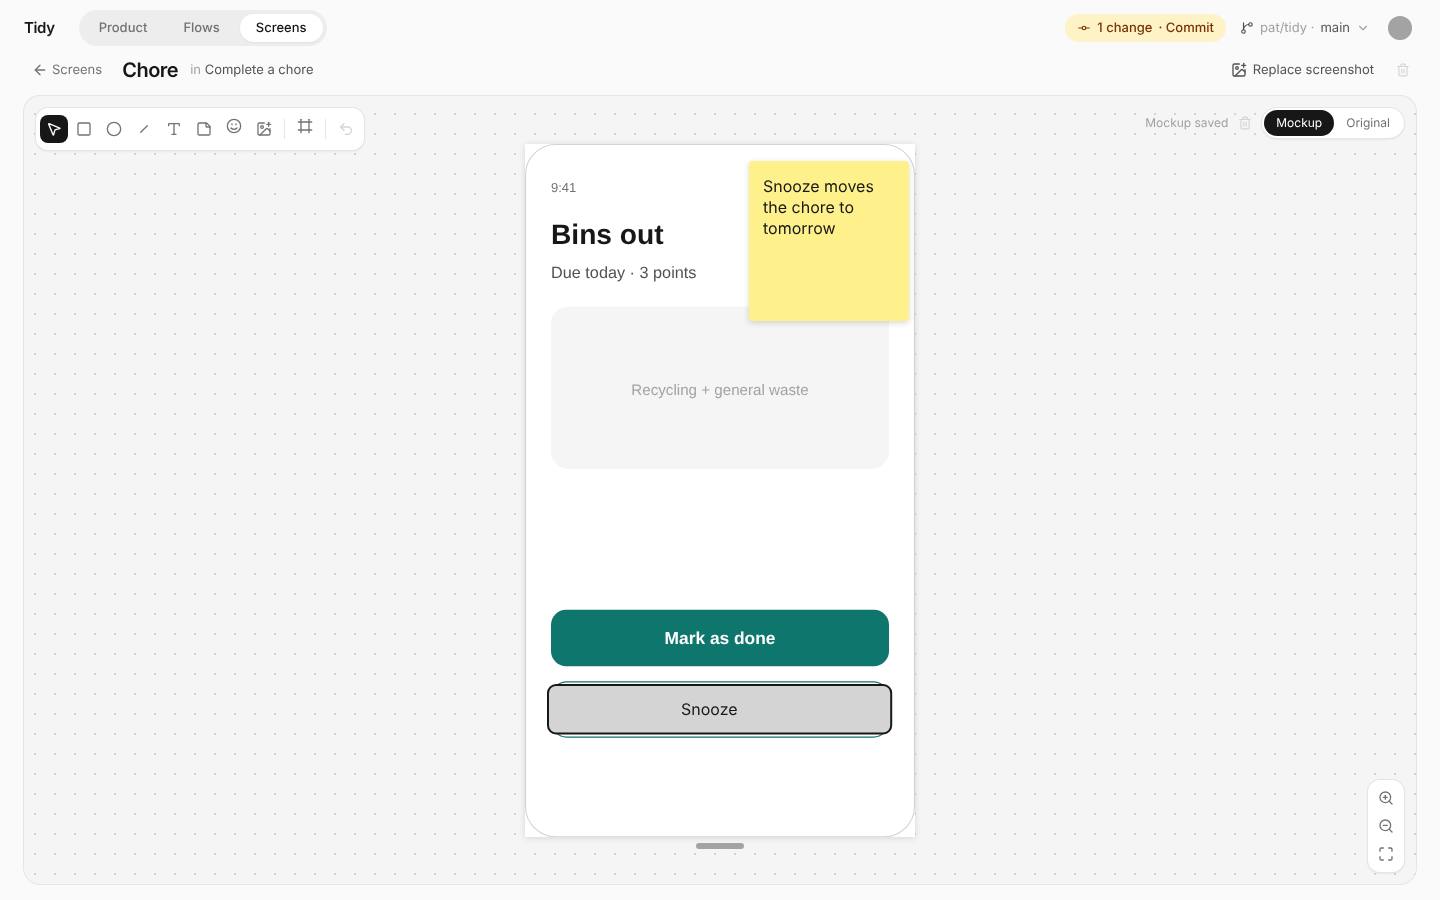
Task: Toggle the grid/frame tool
Action: coord(305,127)
